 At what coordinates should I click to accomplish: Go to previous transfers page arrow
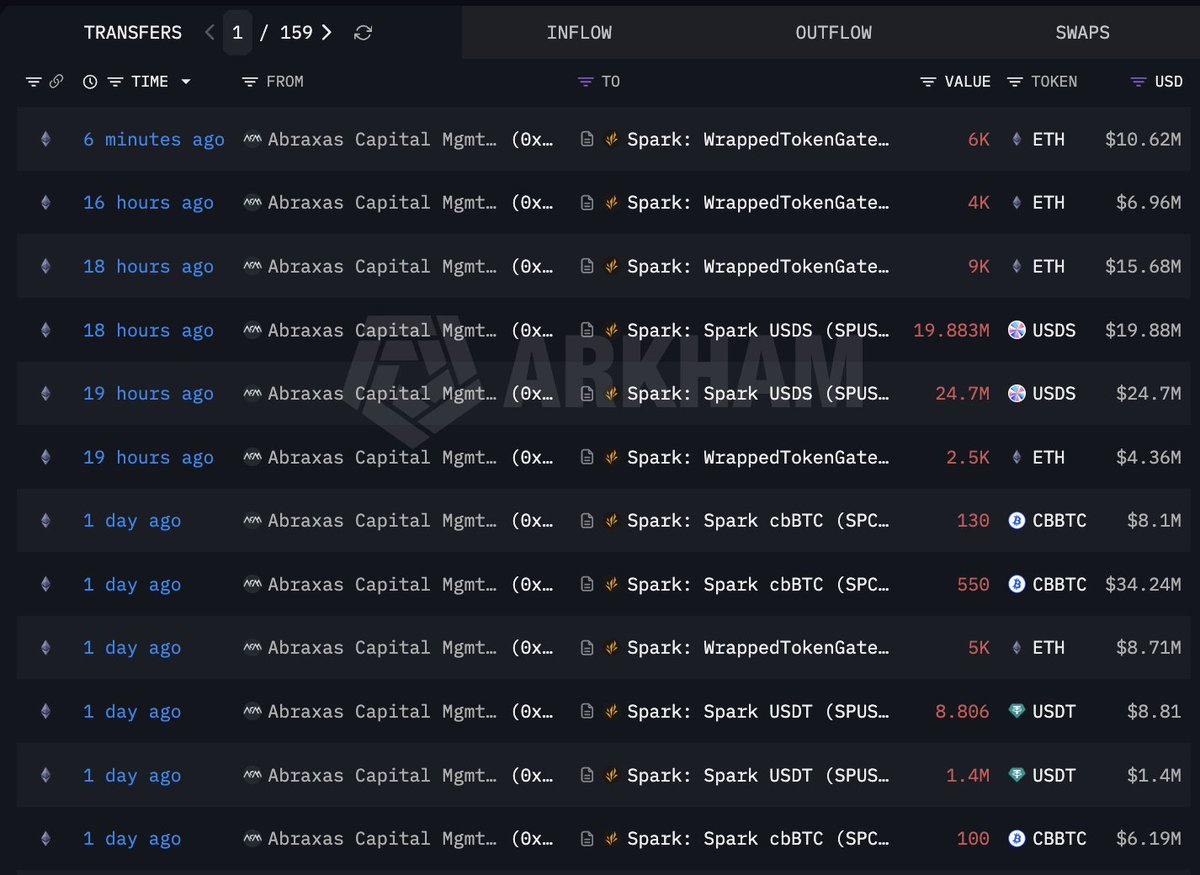pyautogui.click(x=209, y=32)
